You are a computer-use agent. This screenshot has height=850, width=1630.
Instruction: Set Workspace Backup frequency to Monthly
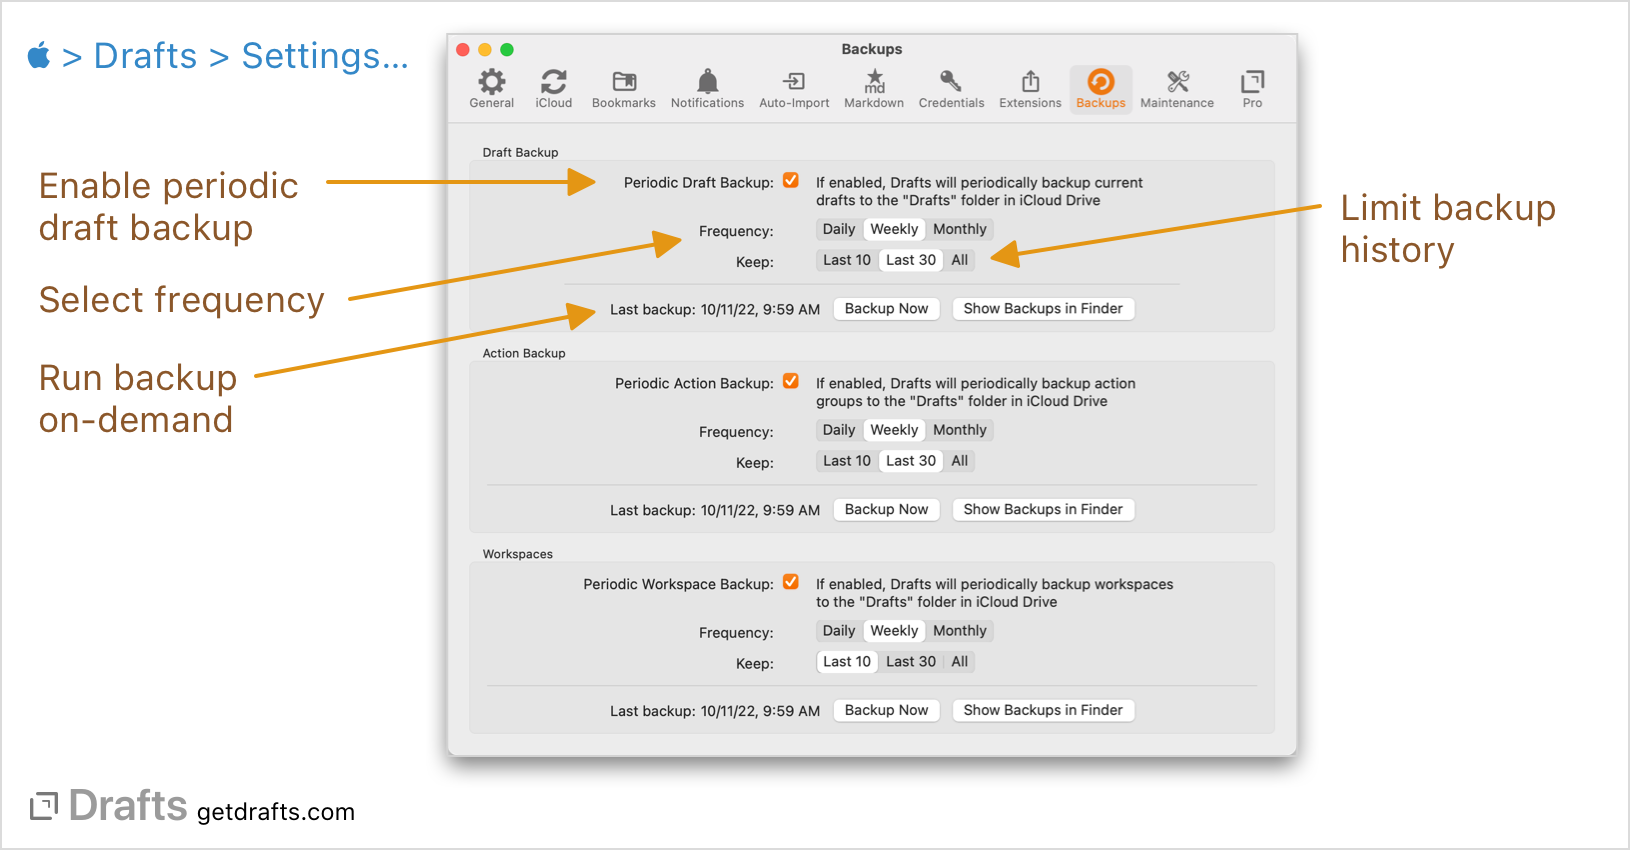pyautogui.click(x=960, y=631)
